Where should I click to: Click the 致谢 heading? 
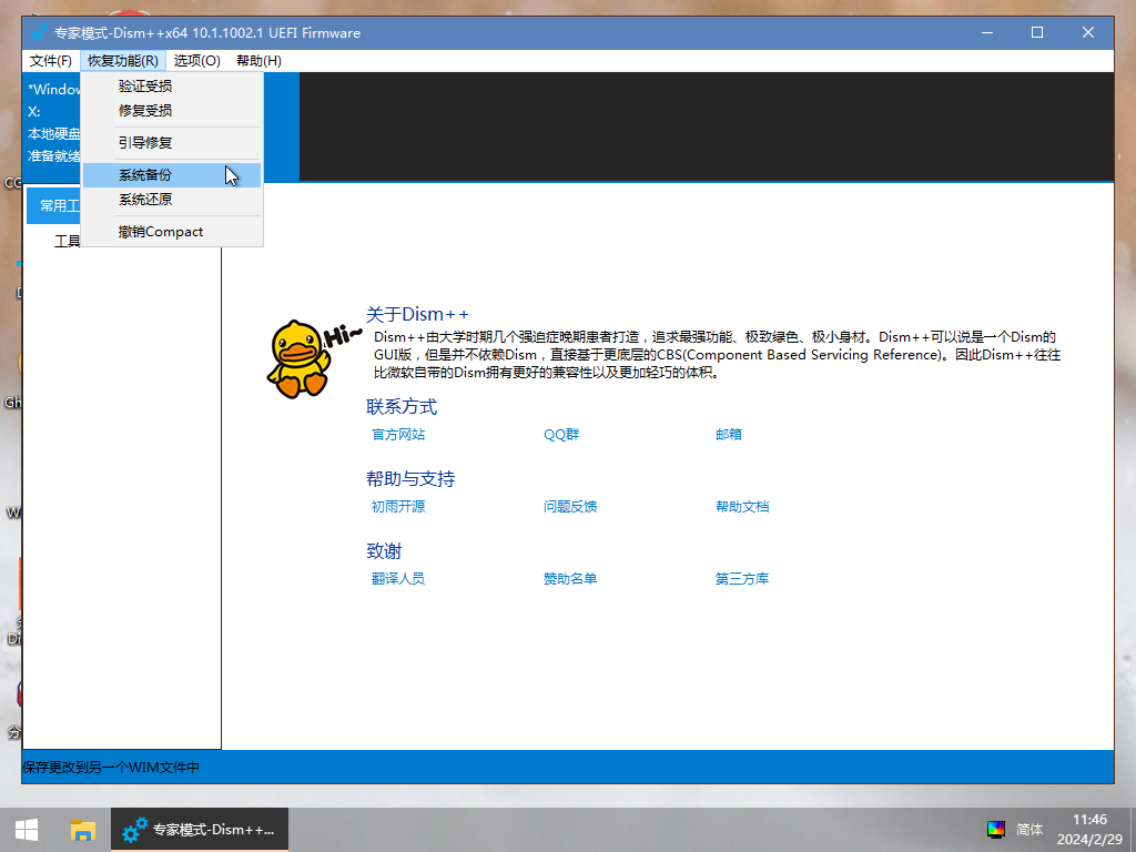[384, 551]
